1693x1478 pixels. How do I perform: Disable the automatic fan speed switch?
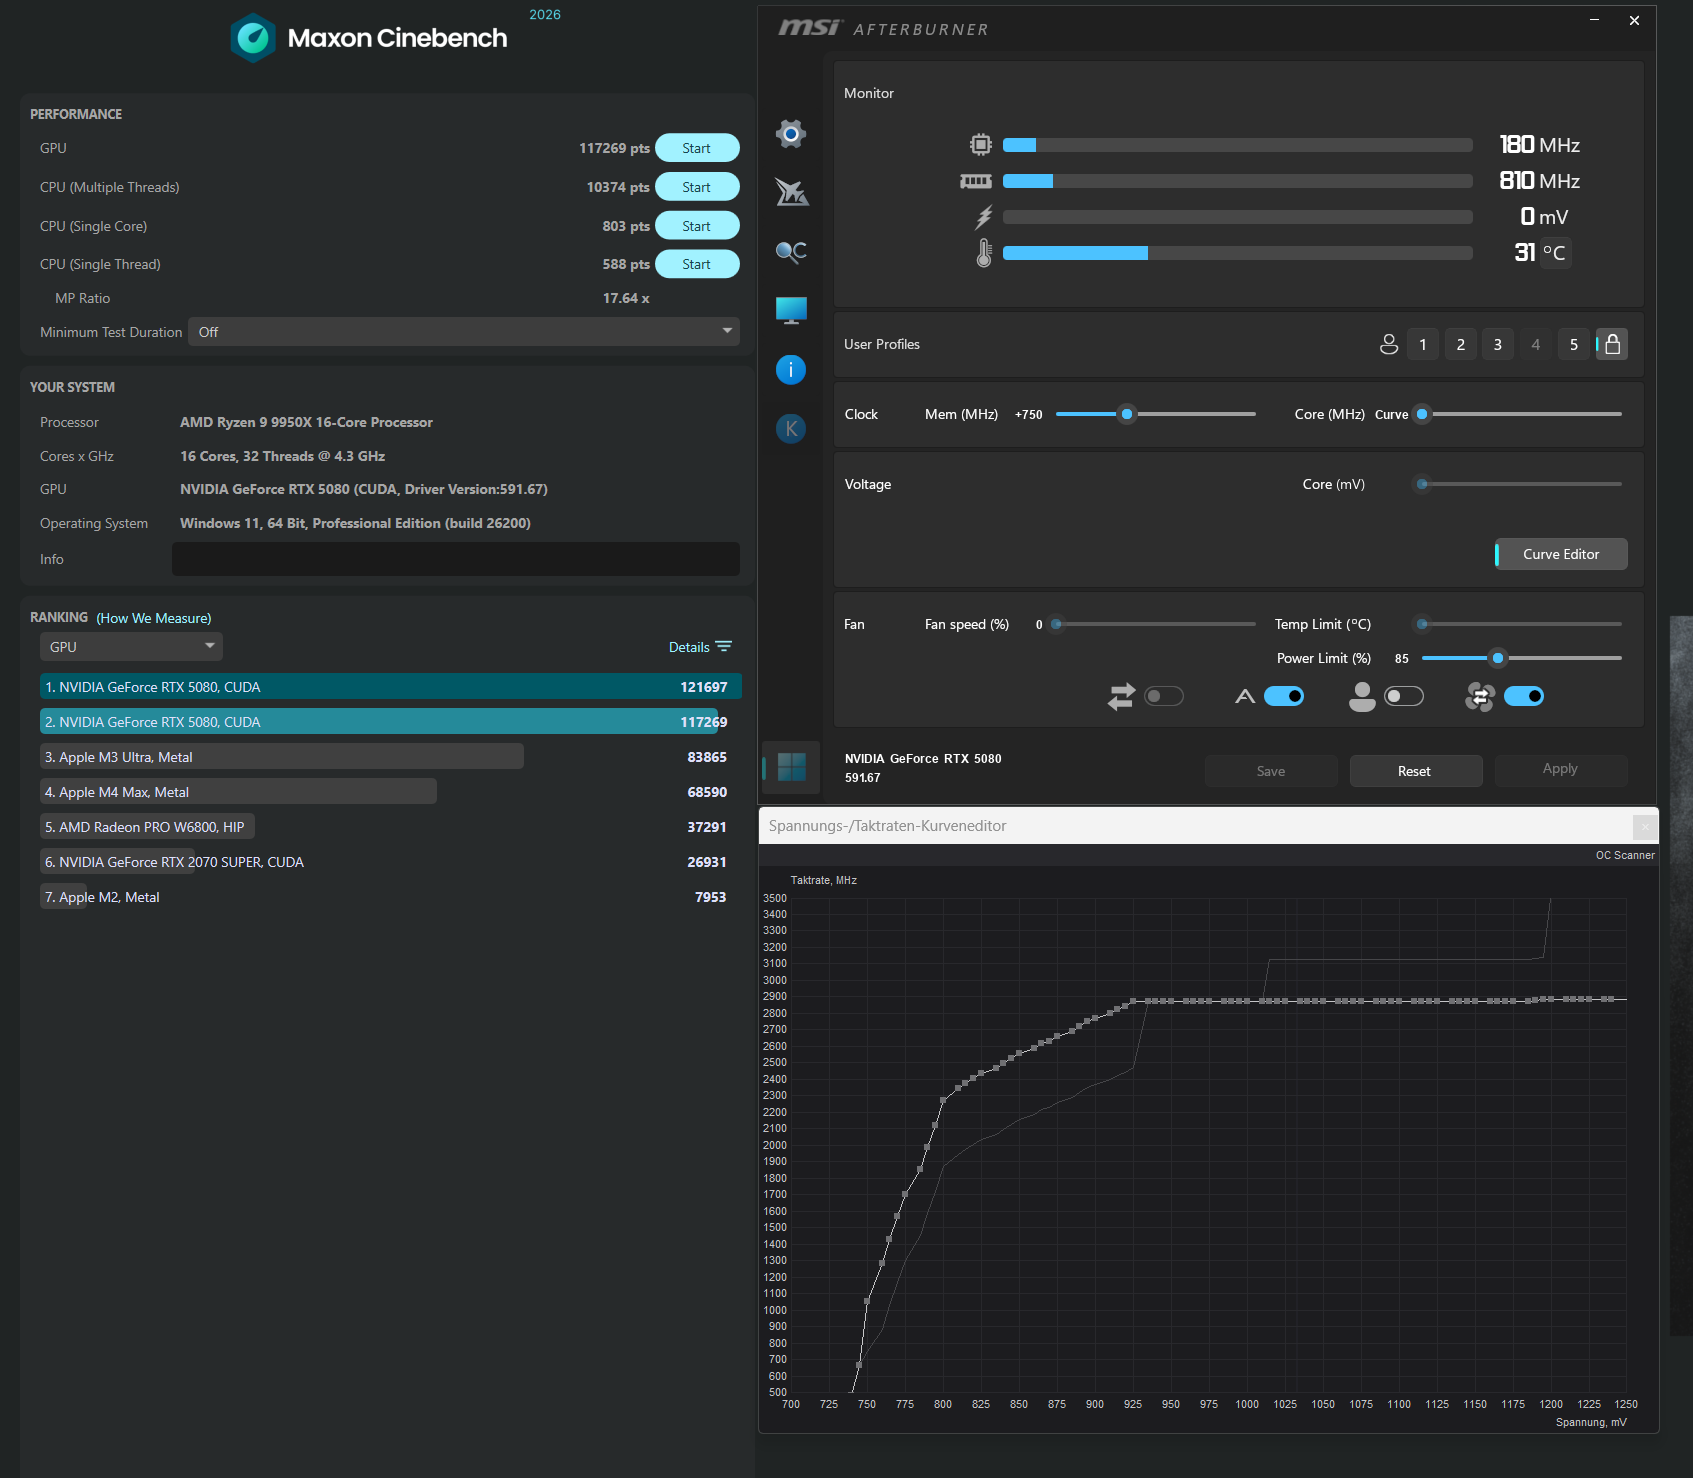pos(1284,696)
